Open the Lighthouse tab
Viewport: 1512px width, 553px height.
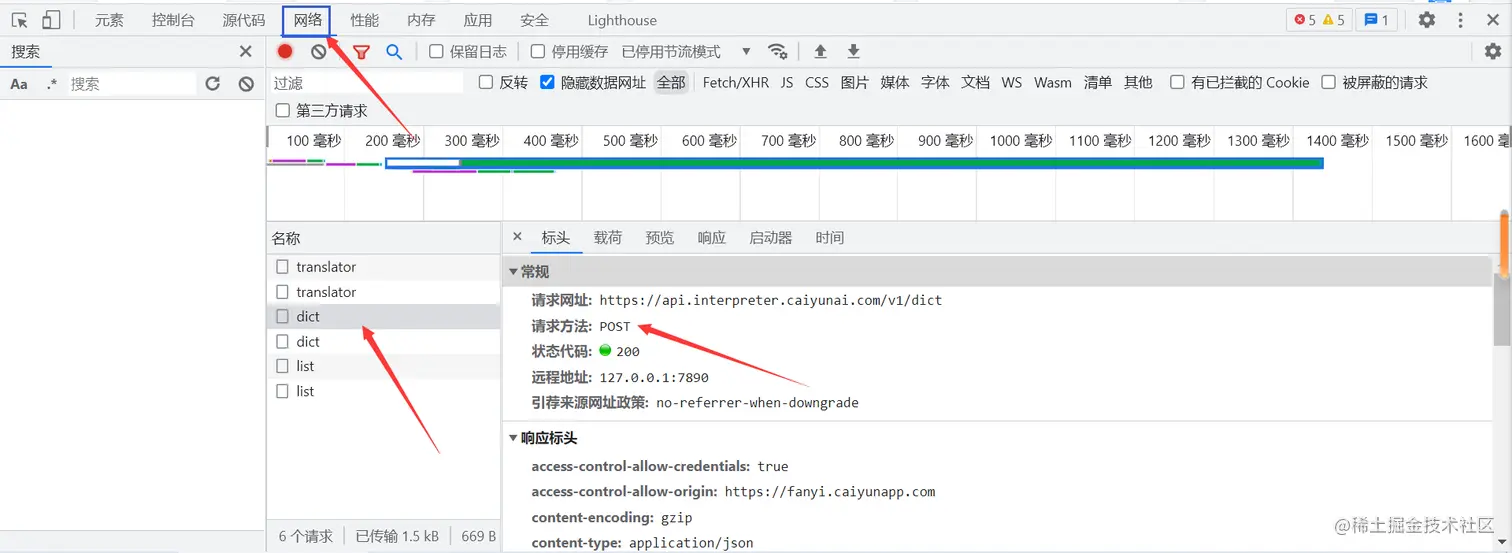[x=622, y=20]
